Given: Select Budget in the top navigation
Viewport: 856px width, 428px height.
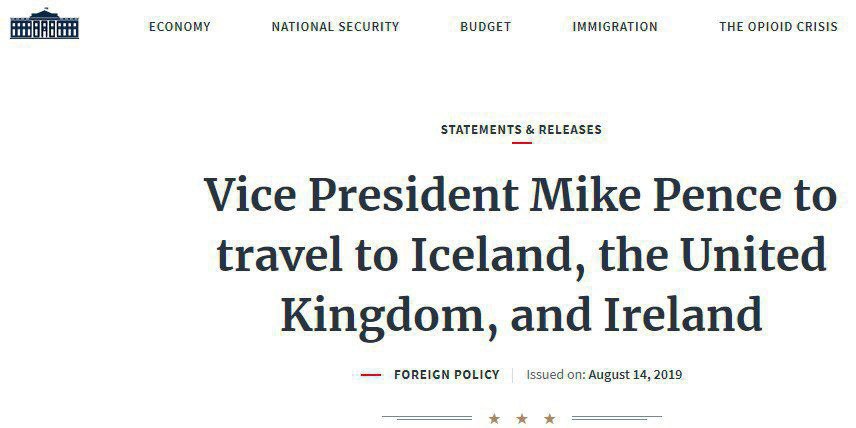Looking at the screenshot, I should pos(486,27).
